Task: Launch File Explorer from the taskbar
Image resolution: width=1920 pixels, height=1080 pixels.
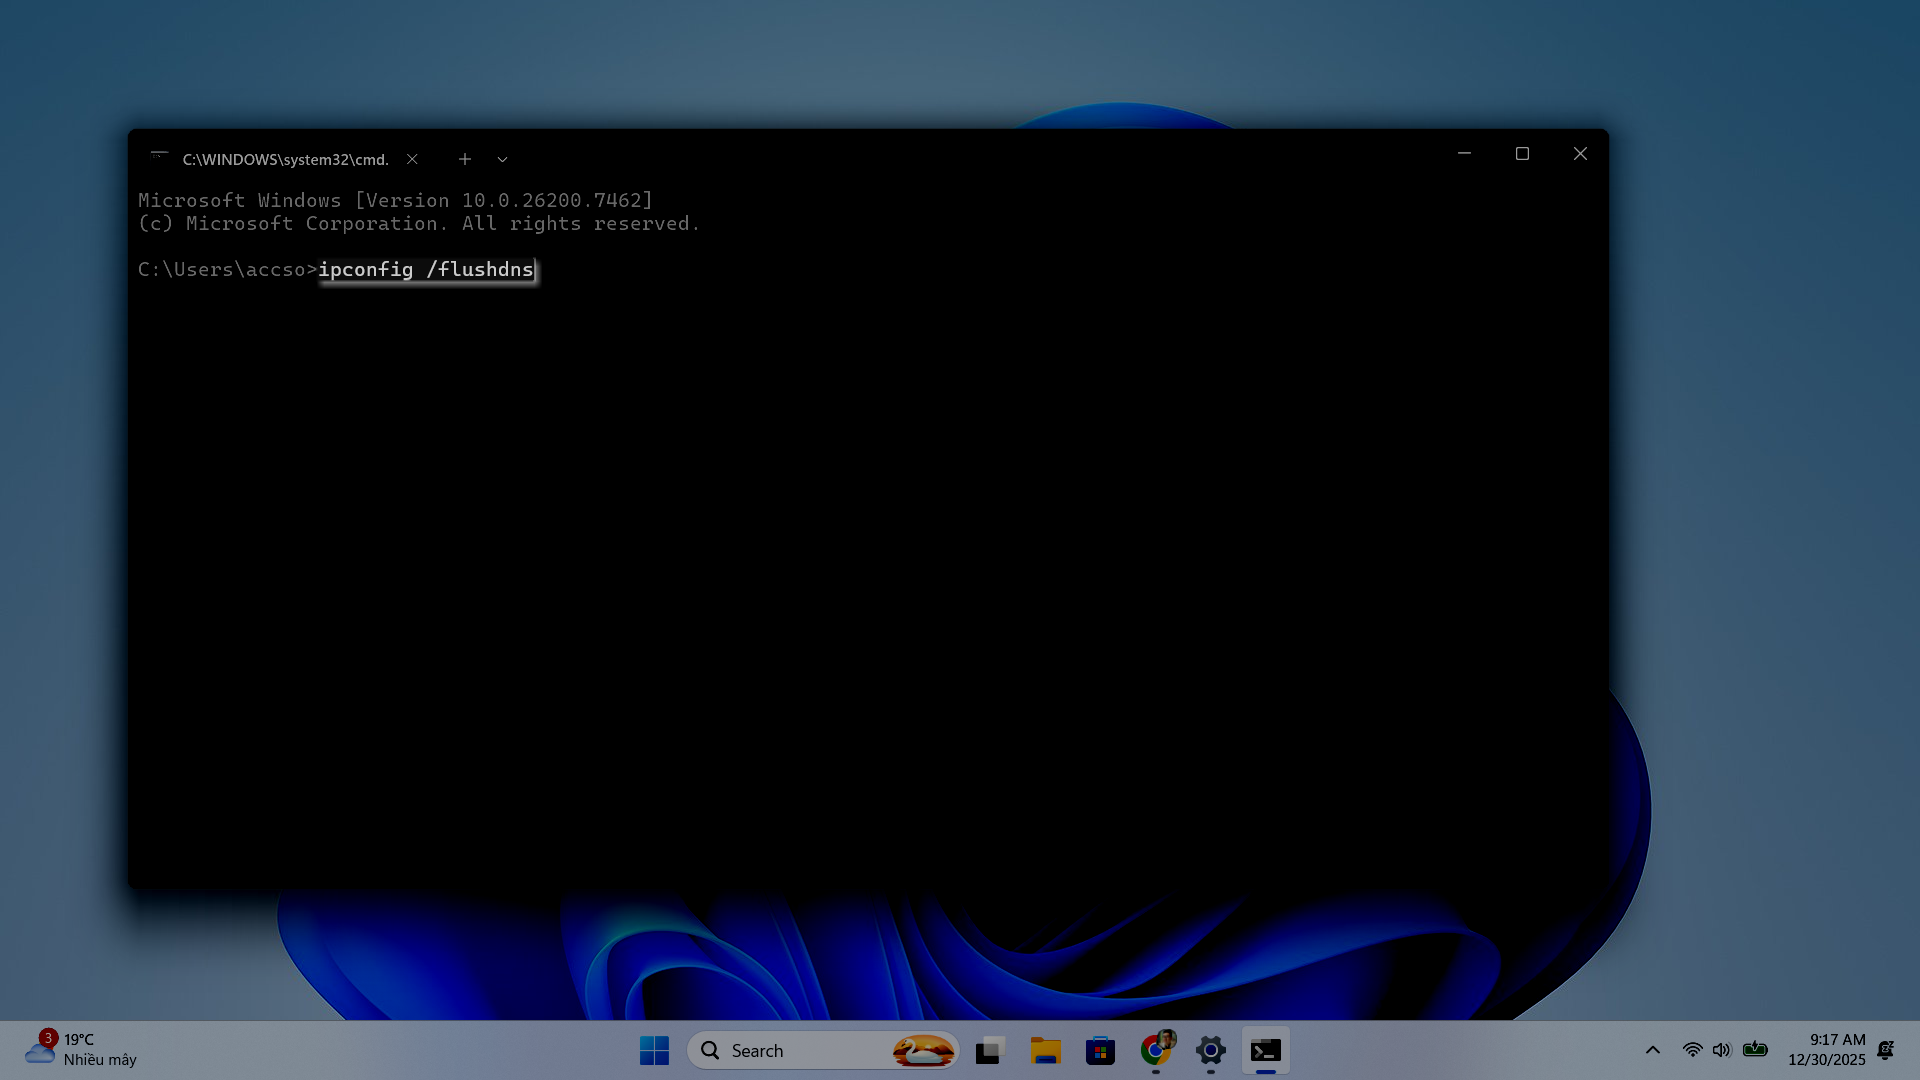Action: point(1045,1050)
